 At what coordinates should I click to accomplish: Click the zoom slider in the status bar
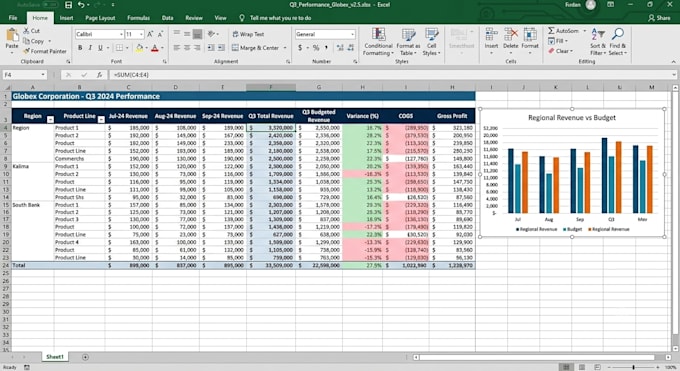(x=633, y=367)
